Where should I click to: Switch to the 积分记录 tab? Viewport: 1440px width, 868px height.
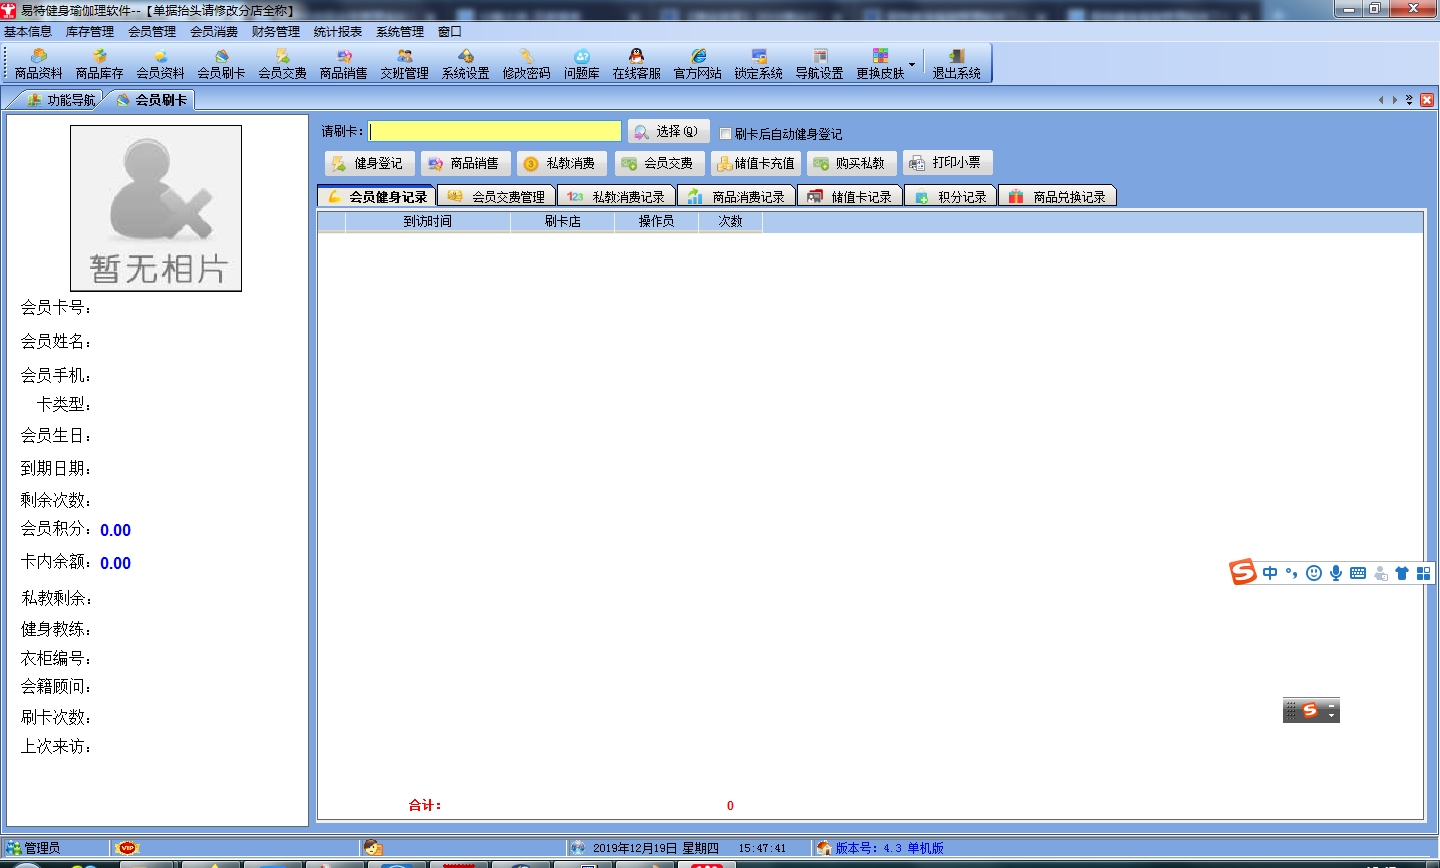coord(951,197)
